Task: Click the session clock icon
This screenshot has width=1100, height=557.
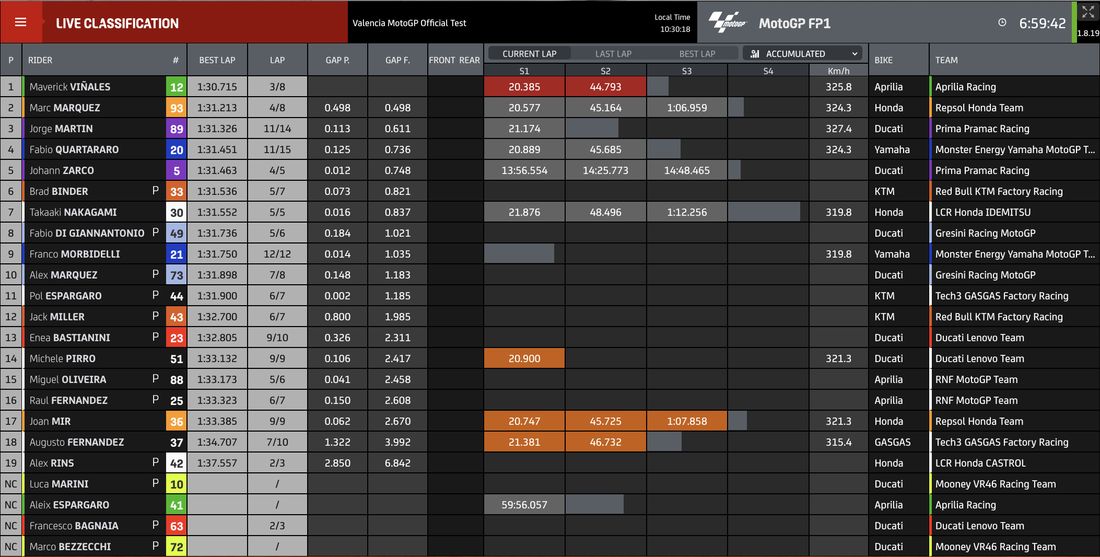Action: 1002,22
